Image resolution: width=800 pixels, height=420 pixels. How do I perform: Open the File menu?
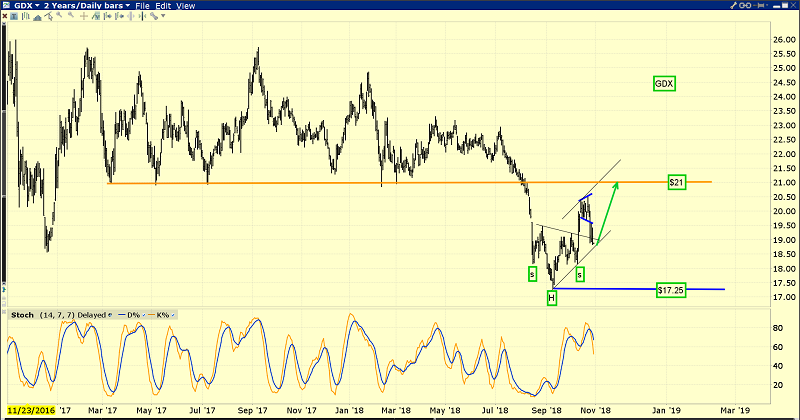coord(142,6)
